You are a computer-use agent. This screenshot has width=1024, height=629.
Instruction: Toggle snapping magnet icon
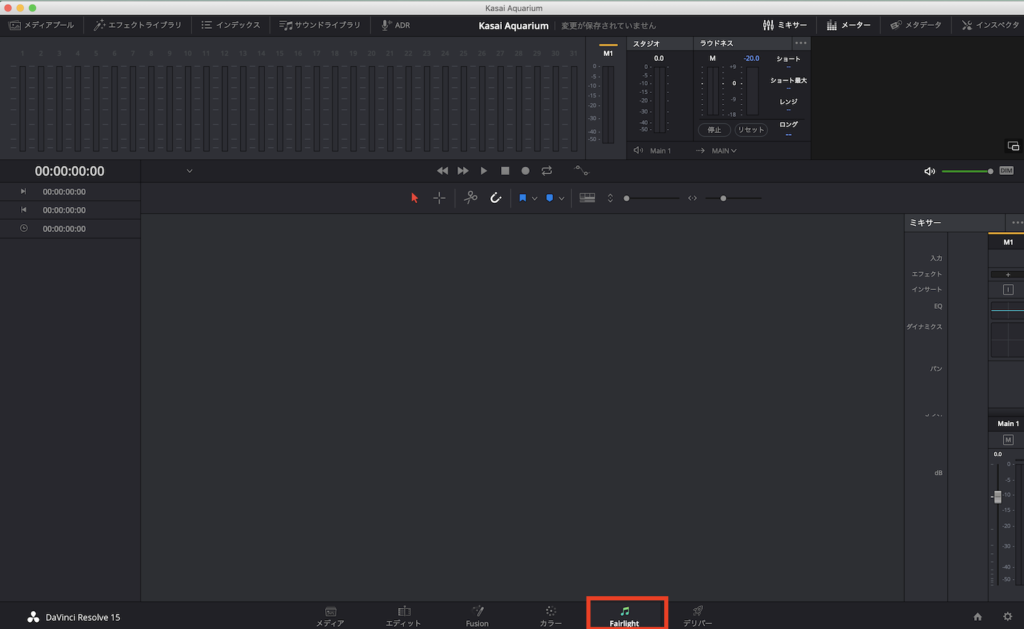pos(496,198)
